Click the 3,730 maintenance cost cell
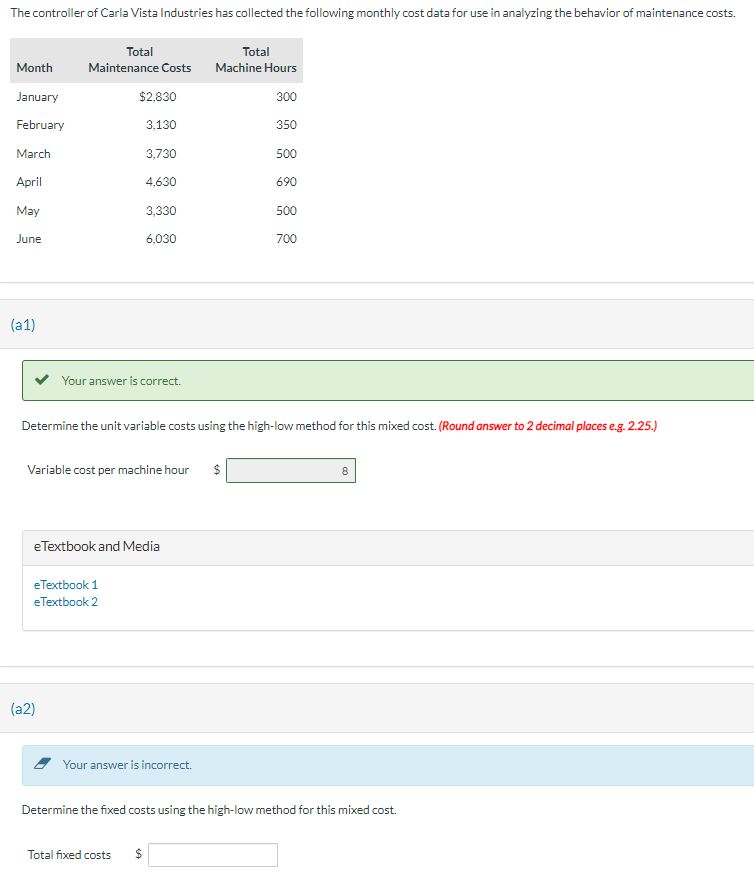754x885 pixels. [161, 154]
